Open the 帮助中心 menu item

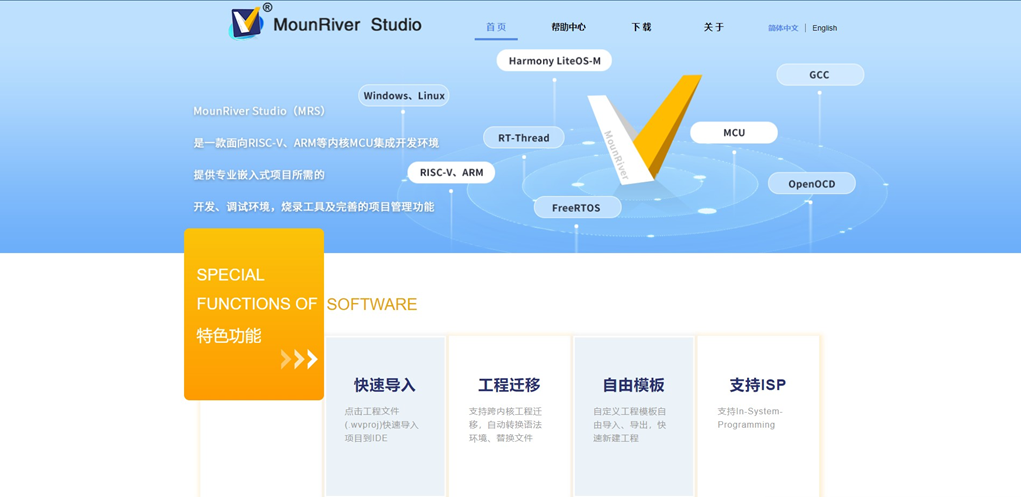click(x=568, y=27)
